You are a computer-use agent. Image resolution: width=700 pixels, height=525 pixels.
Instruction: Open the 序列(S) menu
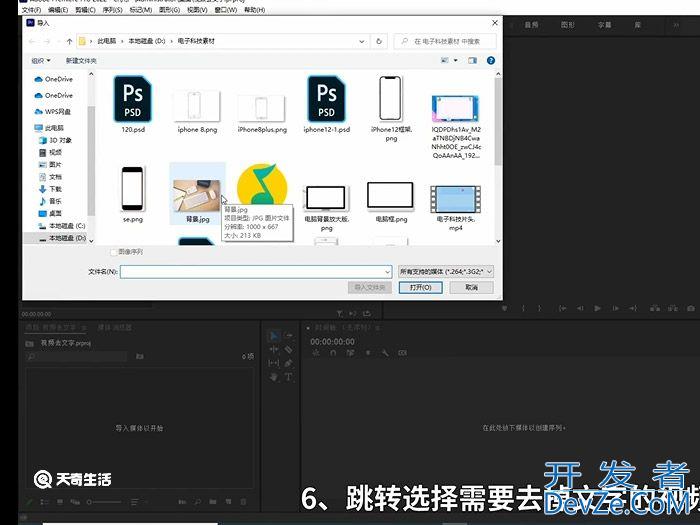click(112, 10)
